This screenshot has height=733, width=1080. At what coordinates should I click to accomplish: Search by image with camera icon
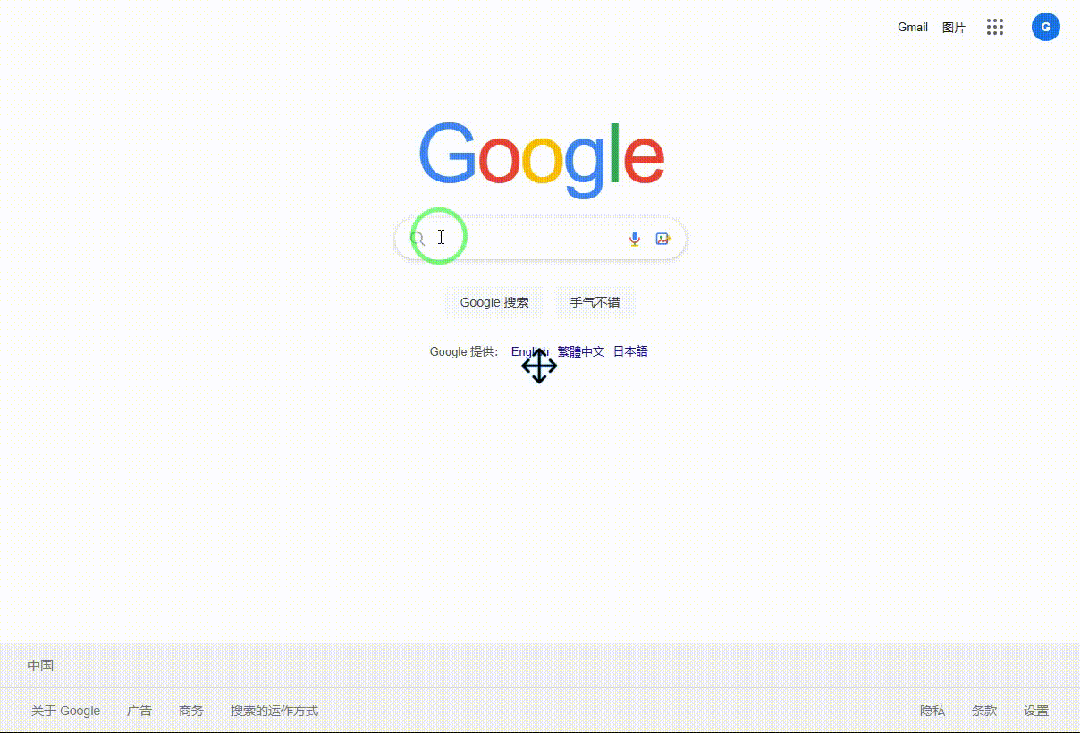(663, 238)
